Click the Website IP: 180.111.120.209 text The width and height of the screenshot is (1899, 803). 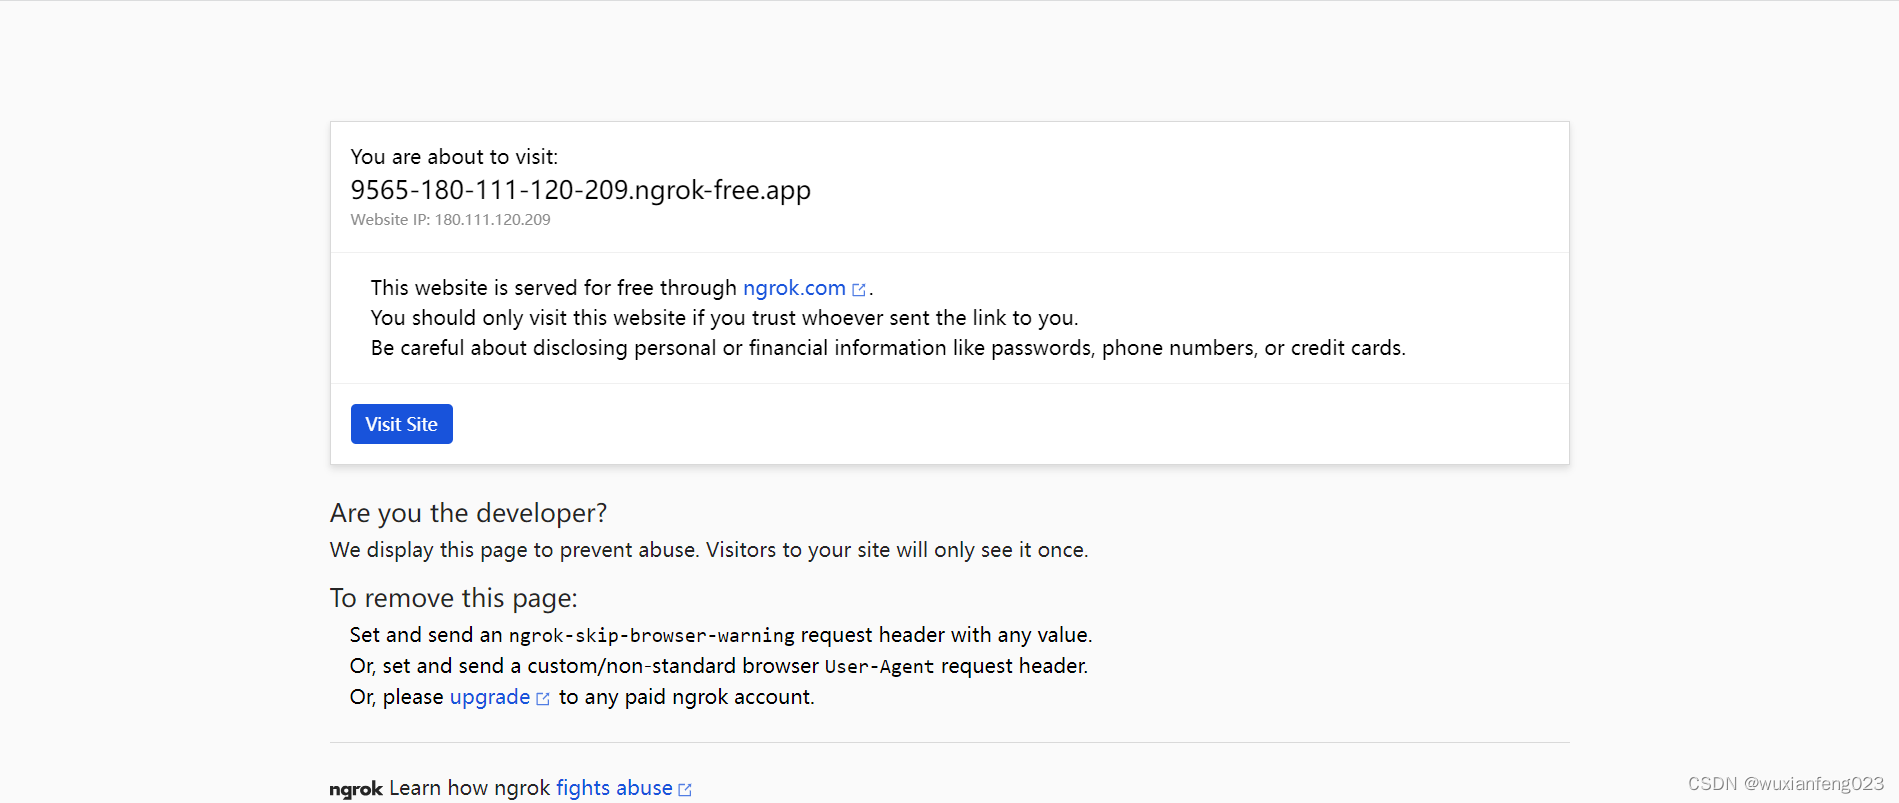450,220
